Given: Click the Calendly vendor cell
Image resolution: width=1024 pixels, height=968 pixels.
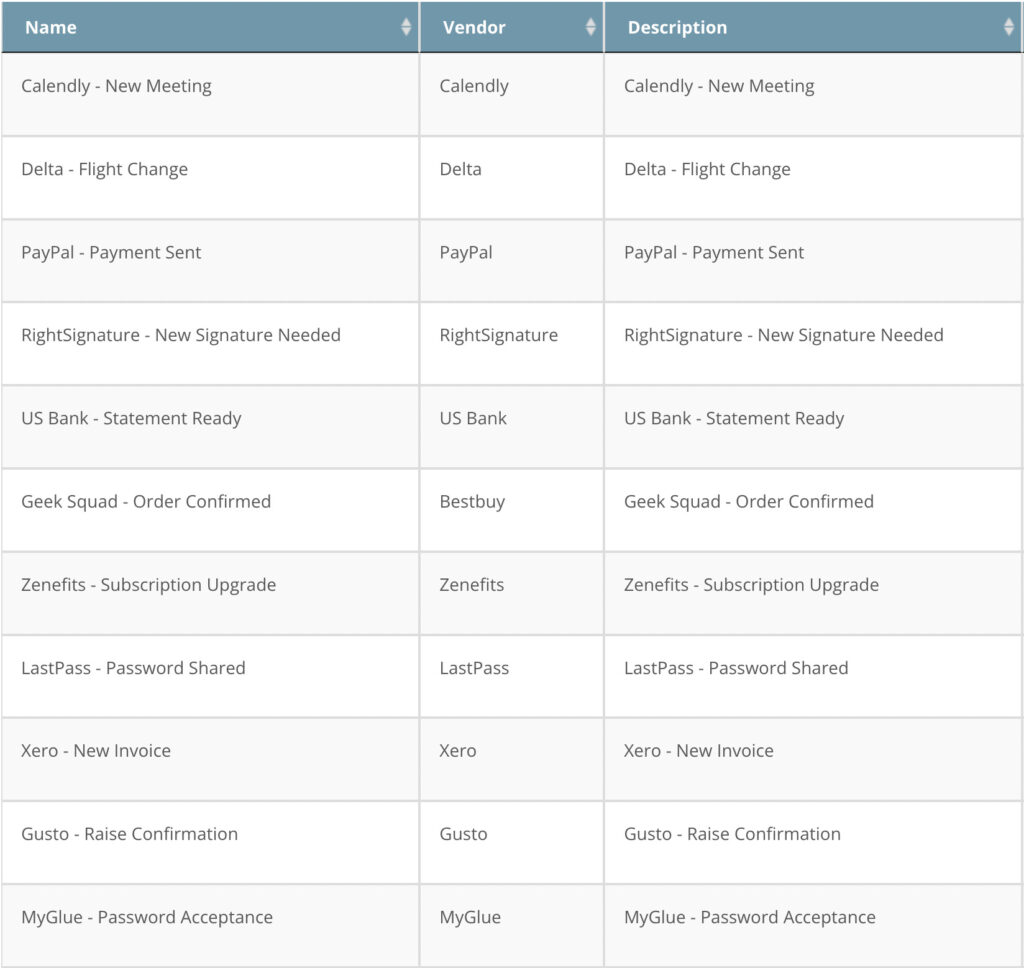Looking at the screenshot, I should click(x=474, y=86).
